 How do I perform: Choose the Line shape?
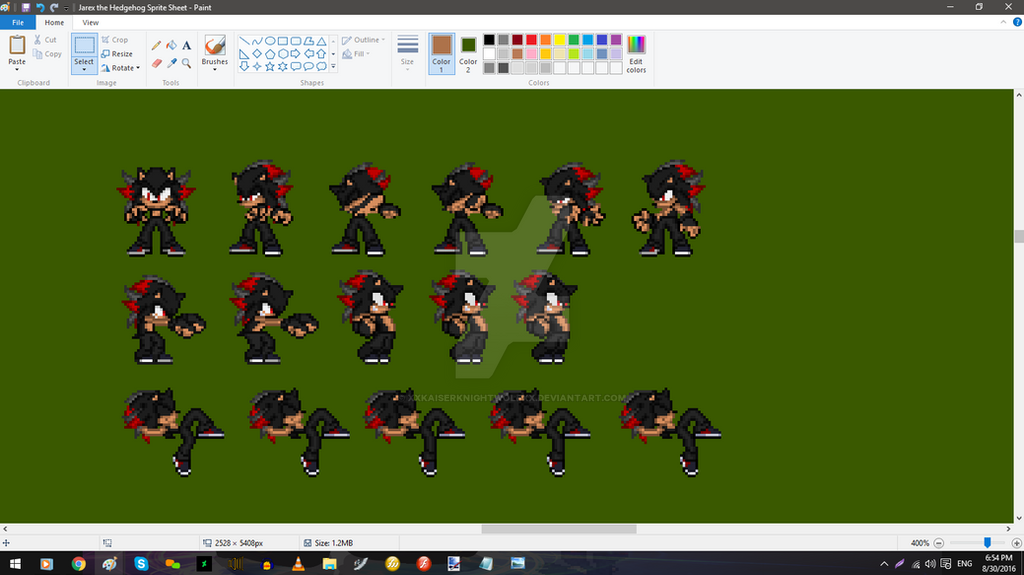(244, 41)
